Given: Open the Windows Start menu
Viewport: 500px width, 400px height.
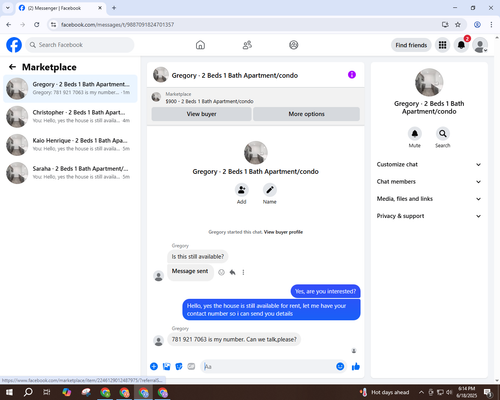Looking at the screenshot, I should [x=9, y=392].
